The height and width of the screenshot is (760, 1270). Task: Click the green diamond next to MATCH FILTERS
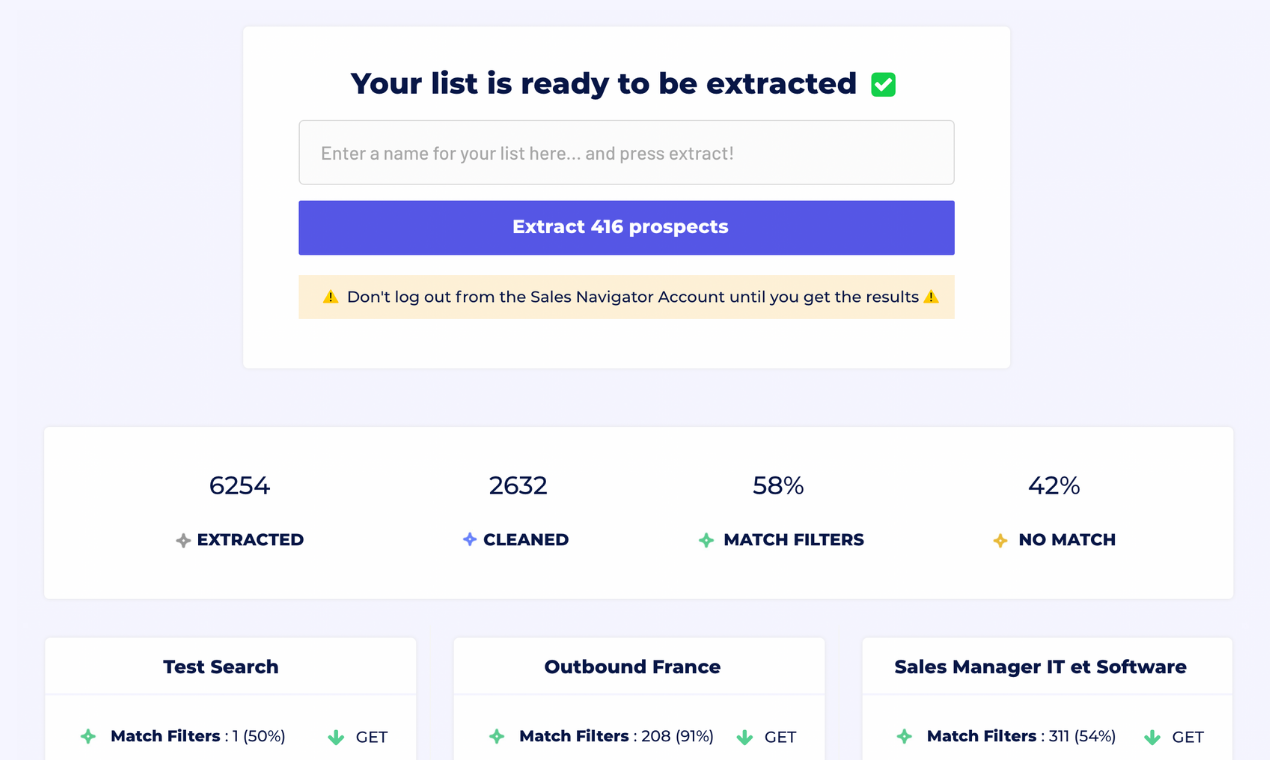tap(704, 540)
